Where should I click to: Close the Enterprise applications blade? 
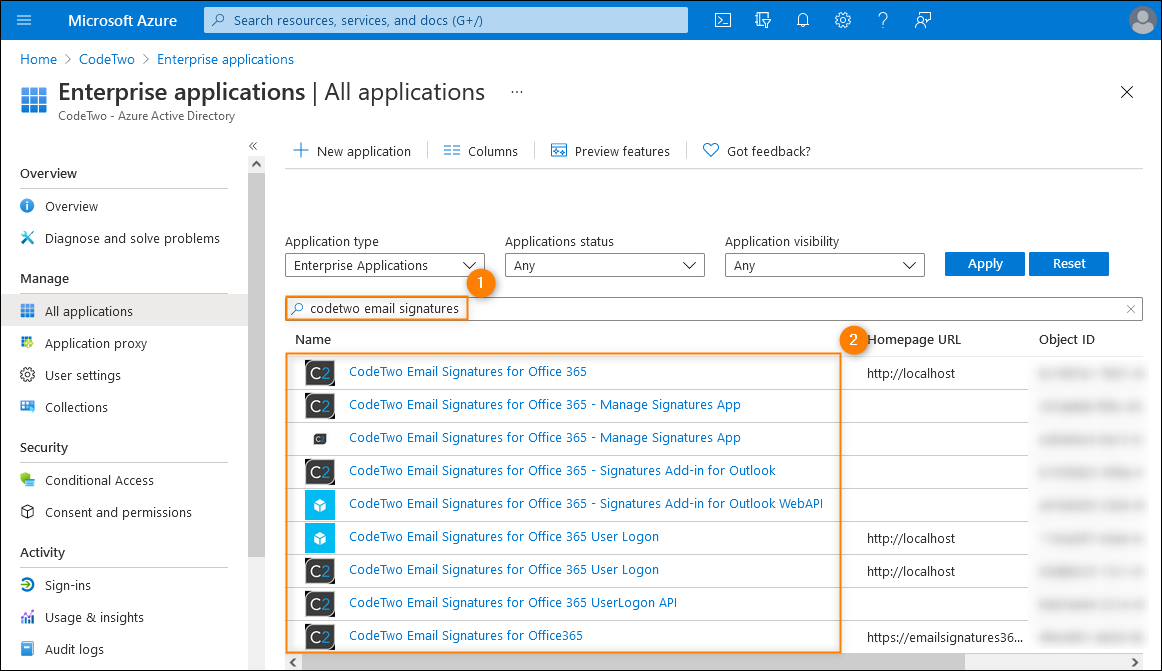click(1126, 92)
